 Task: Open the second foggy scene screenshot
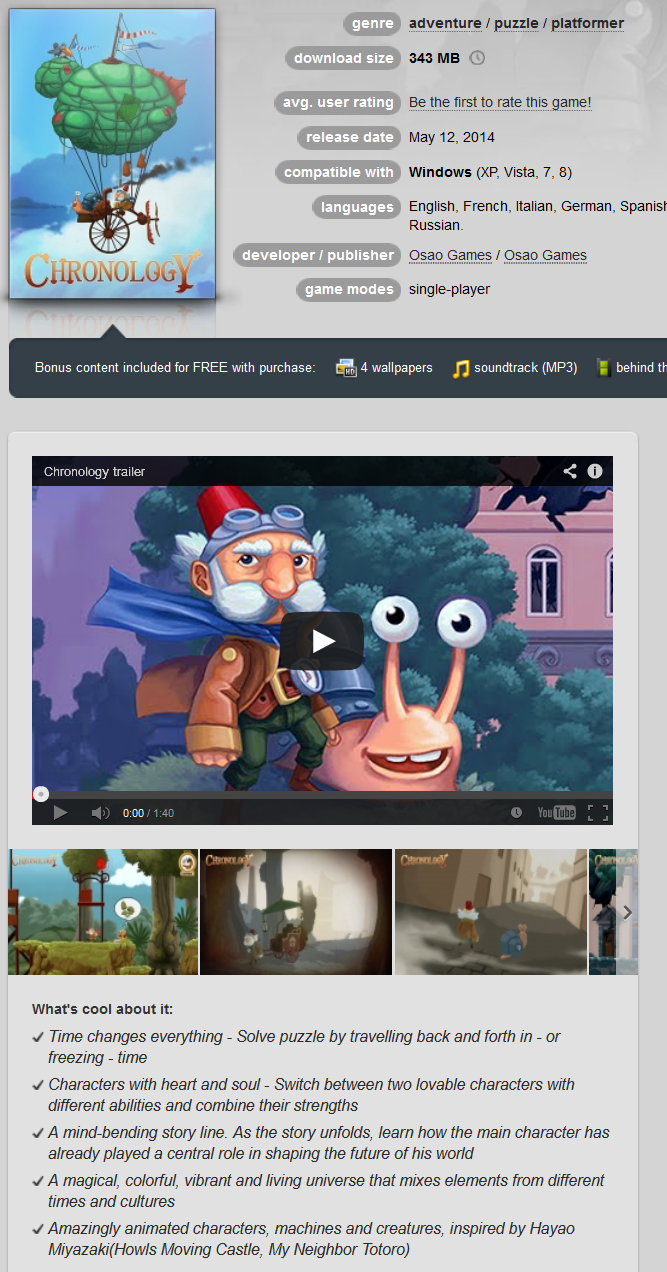point(296,912)
